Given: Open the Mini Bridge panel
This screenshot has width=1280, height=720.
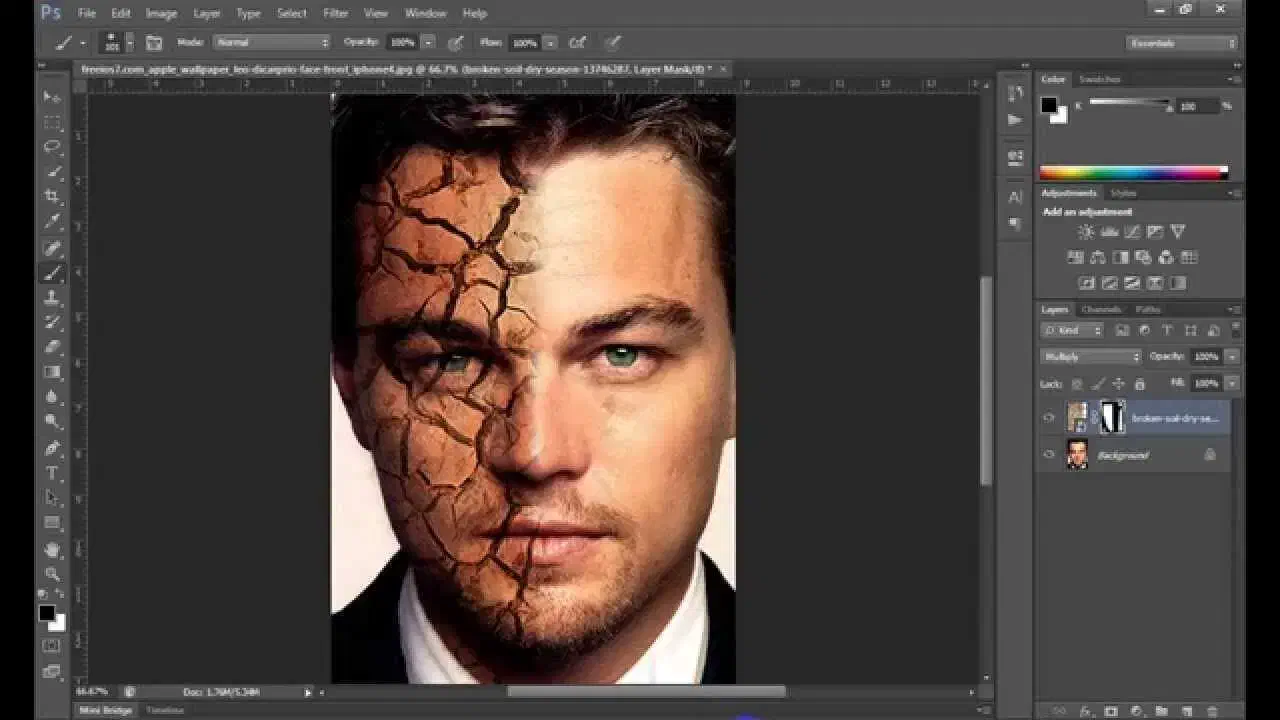Looking at the screenshot, I should click(105, 710).
